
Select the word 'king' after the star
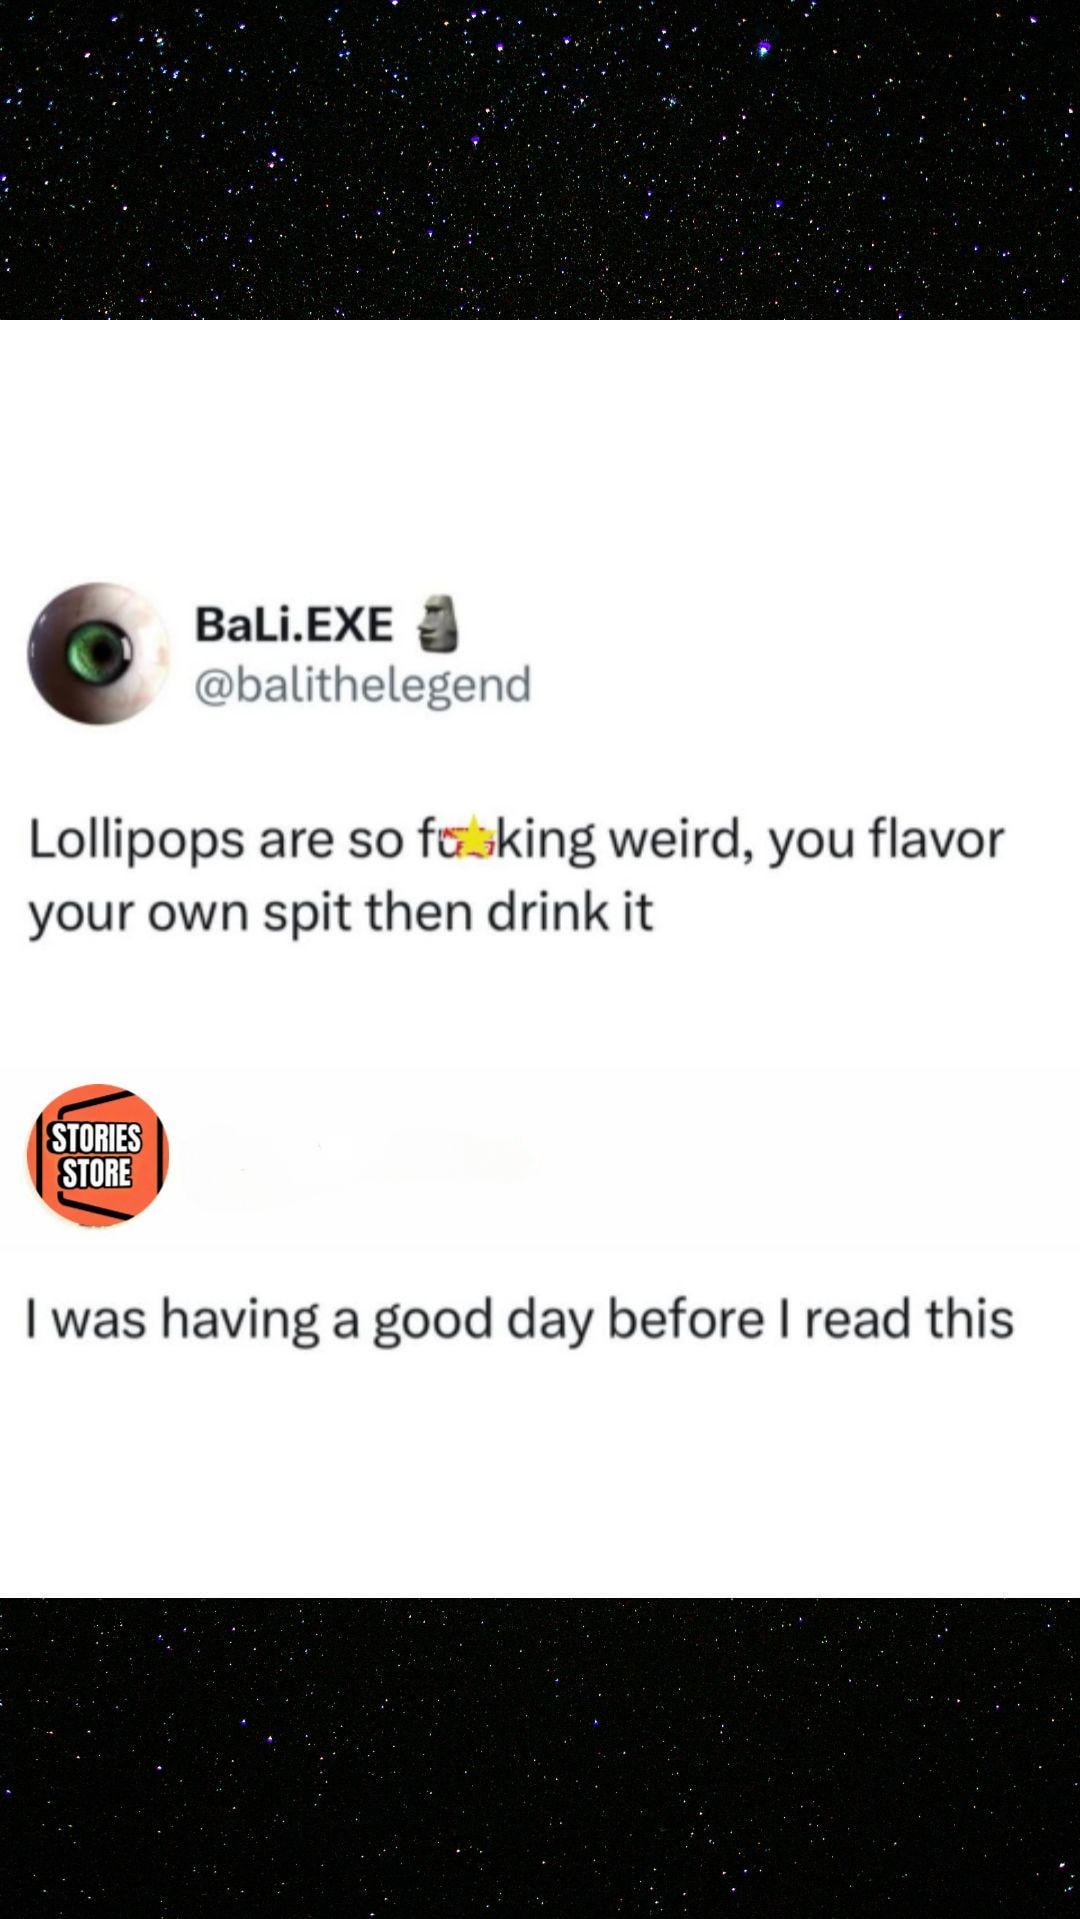(546, 840)
